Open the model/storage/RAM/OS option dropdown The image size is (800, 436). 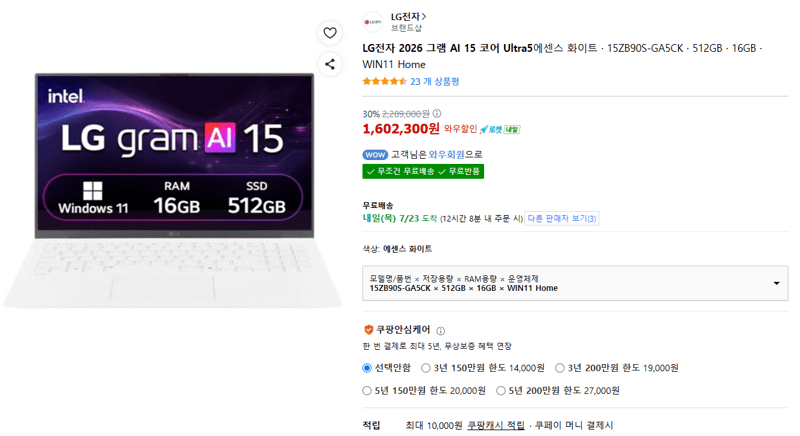(x=575, y=283)
